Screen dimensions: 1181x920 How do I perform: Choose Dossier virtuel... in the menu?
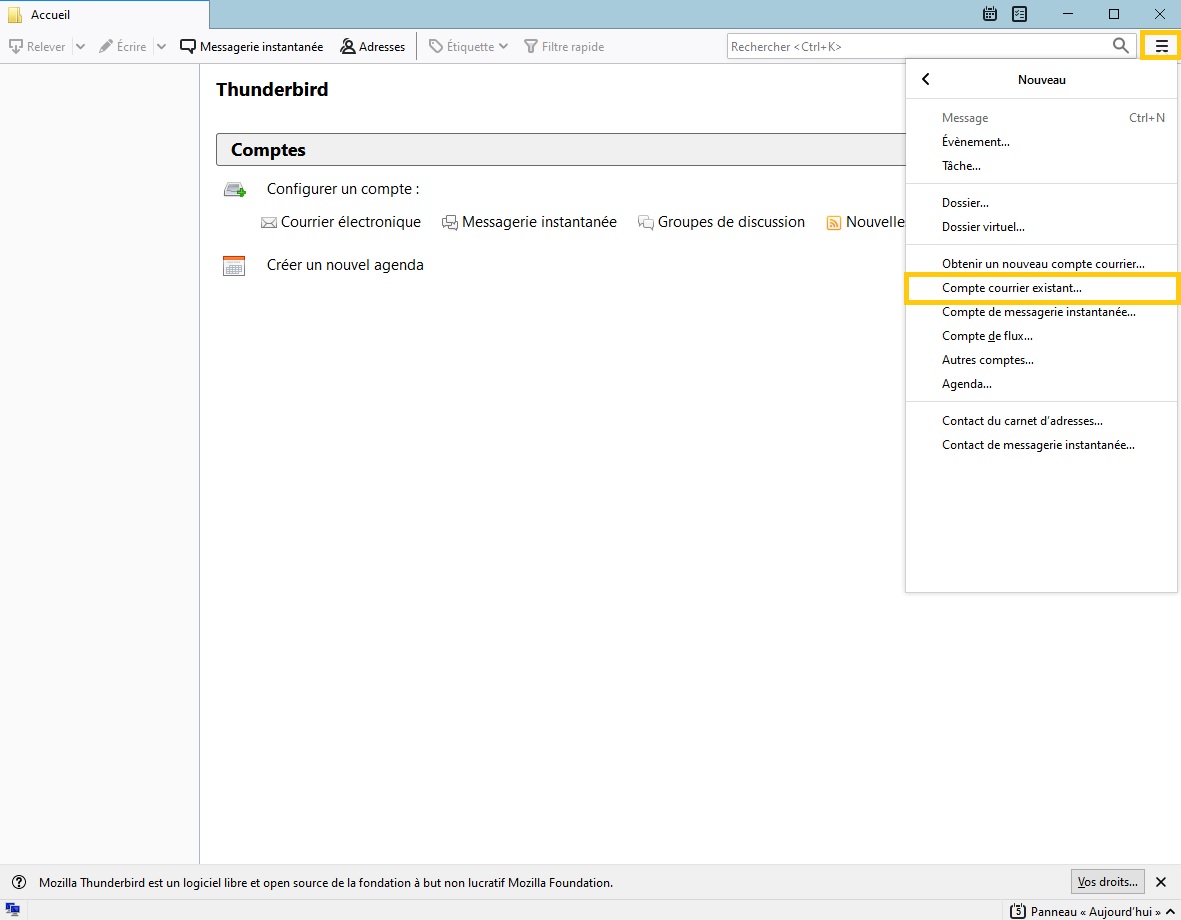(1042, 227)
